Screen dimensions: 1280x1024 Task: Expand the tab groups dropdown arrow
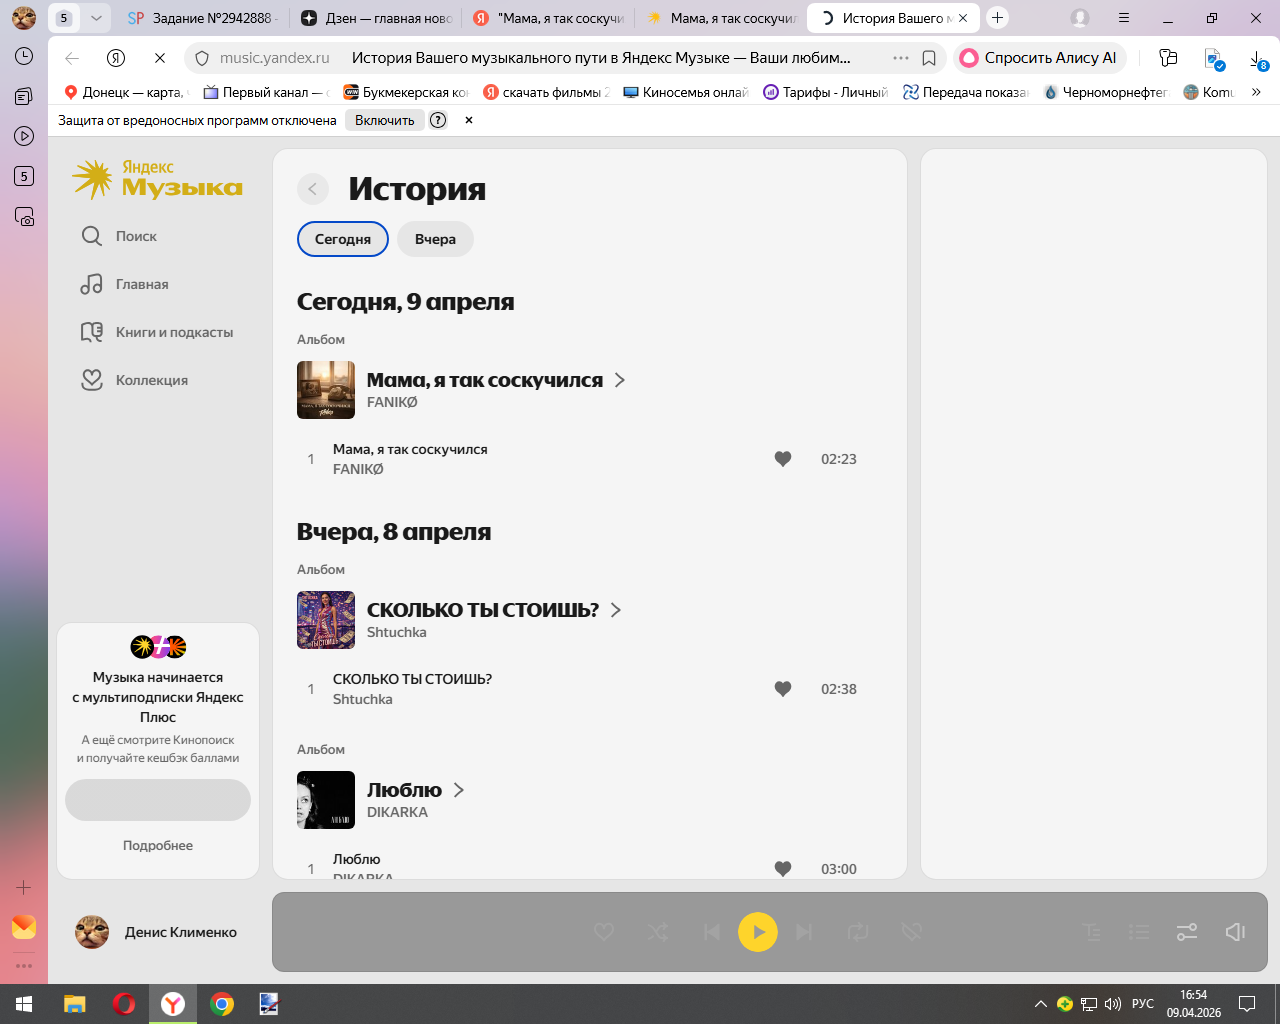[x=96, y=18]
